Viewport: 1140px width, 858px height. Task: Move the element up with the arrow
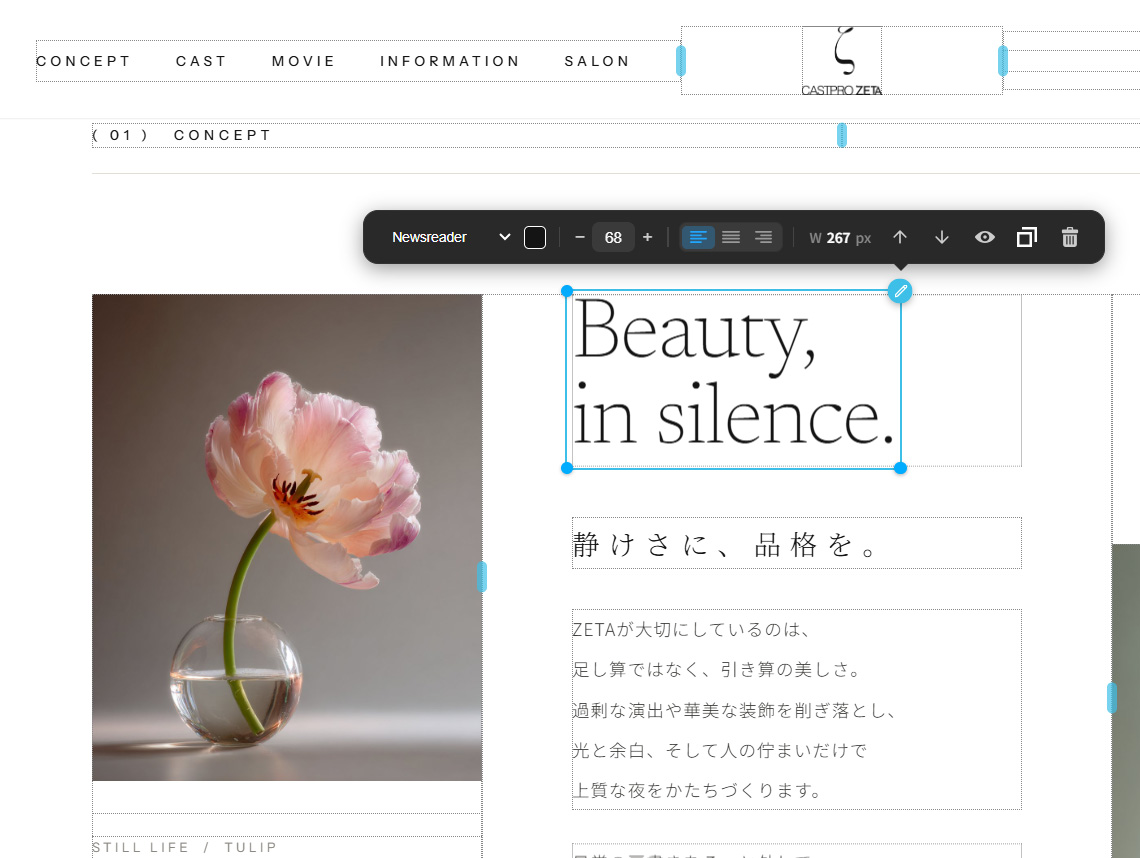(900, 237)
